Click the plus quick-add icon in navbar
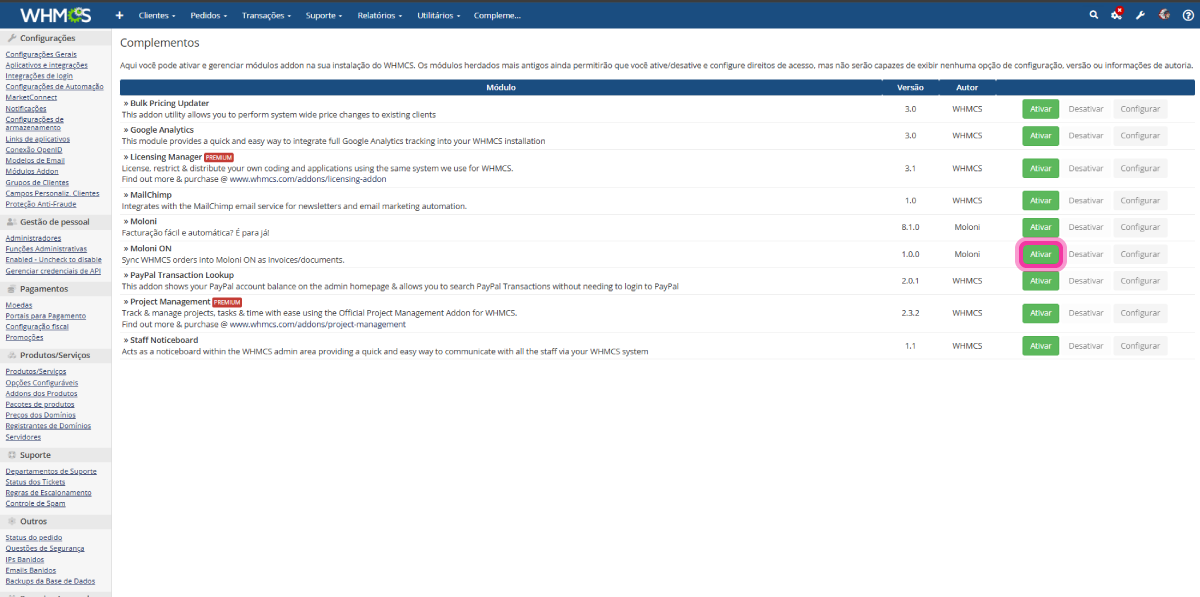This screenshot has width=1200, height=597. (120, 15)
